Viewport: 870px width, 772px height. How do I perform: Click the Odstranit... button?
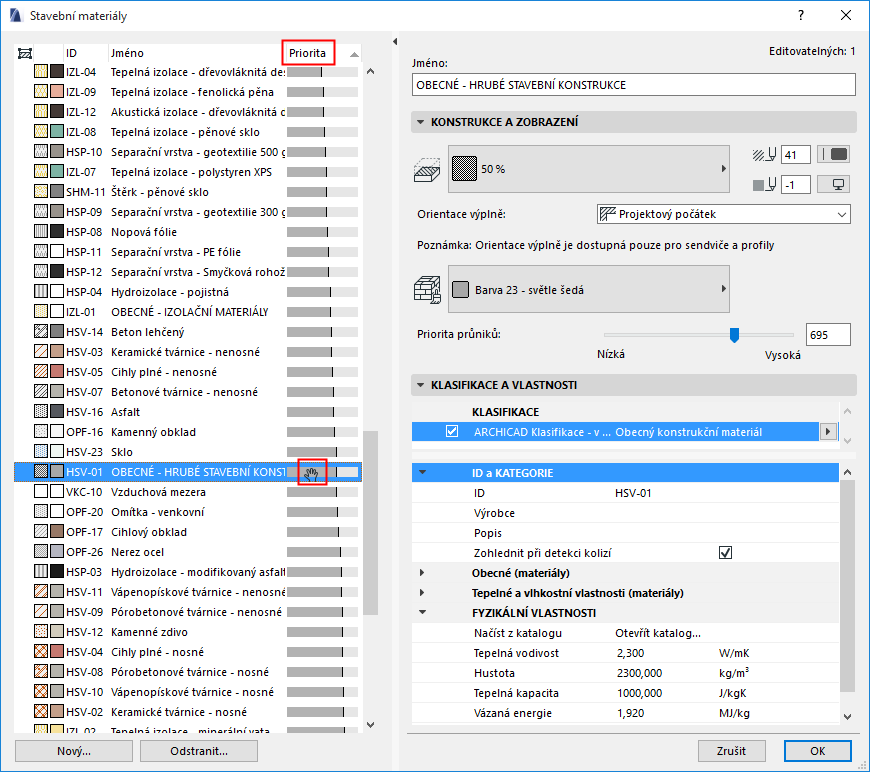(x=199, y=751)
